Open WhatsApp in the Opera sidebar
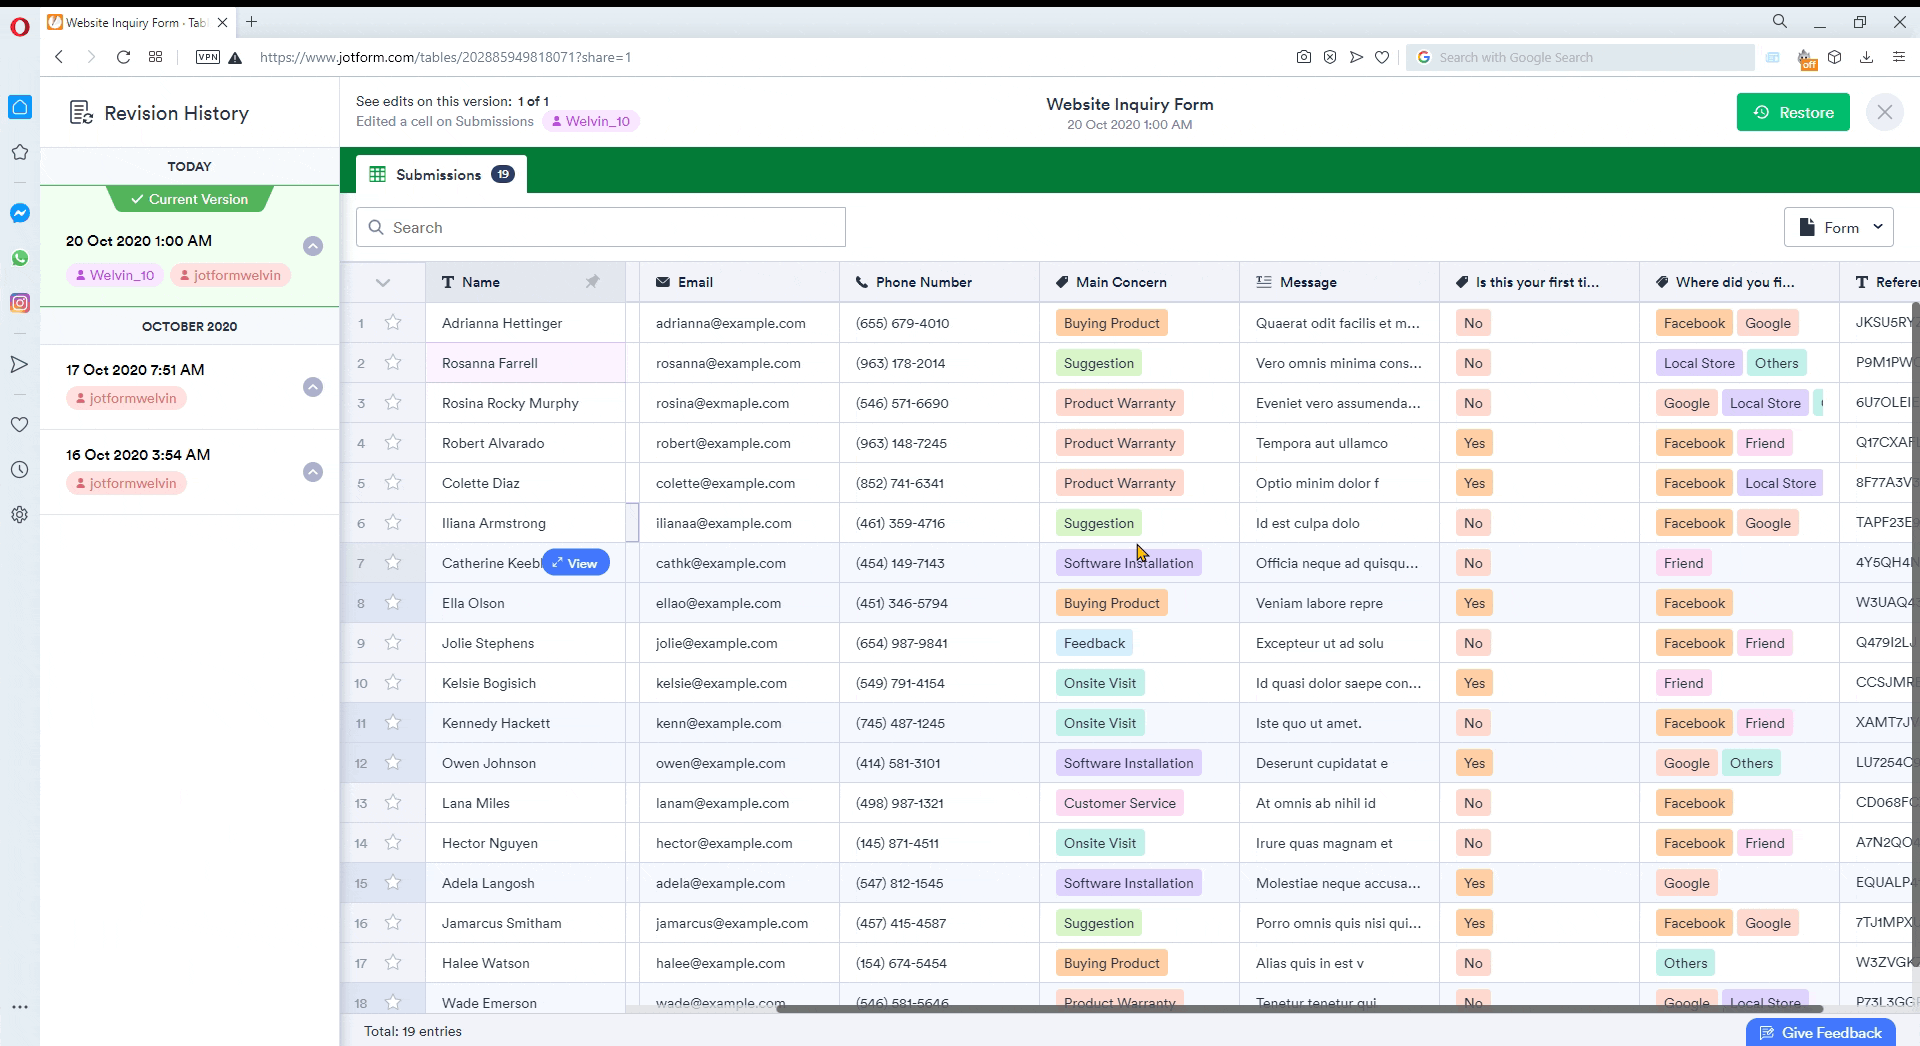This screenshot has height=1046, width=1920. (x=20, y=258)
